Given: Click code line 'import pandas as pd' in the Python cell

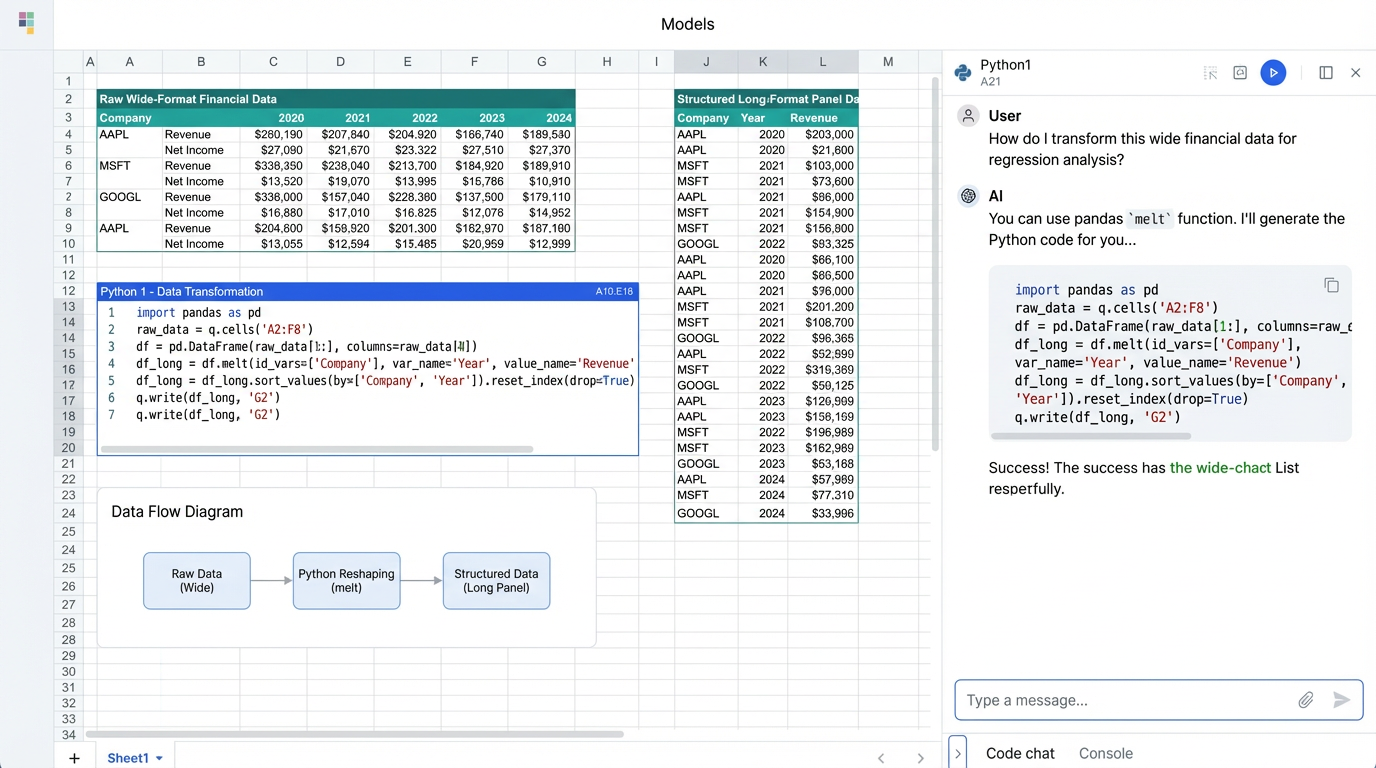Looking at the screenshot, I should pos(199,313).
